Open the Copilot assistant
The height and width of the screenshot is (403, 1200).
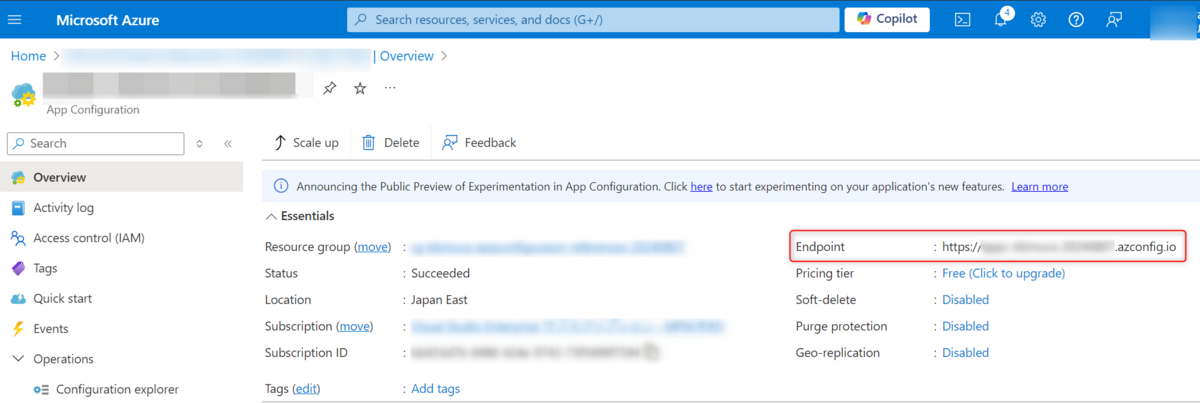click(x=887, y=19)
